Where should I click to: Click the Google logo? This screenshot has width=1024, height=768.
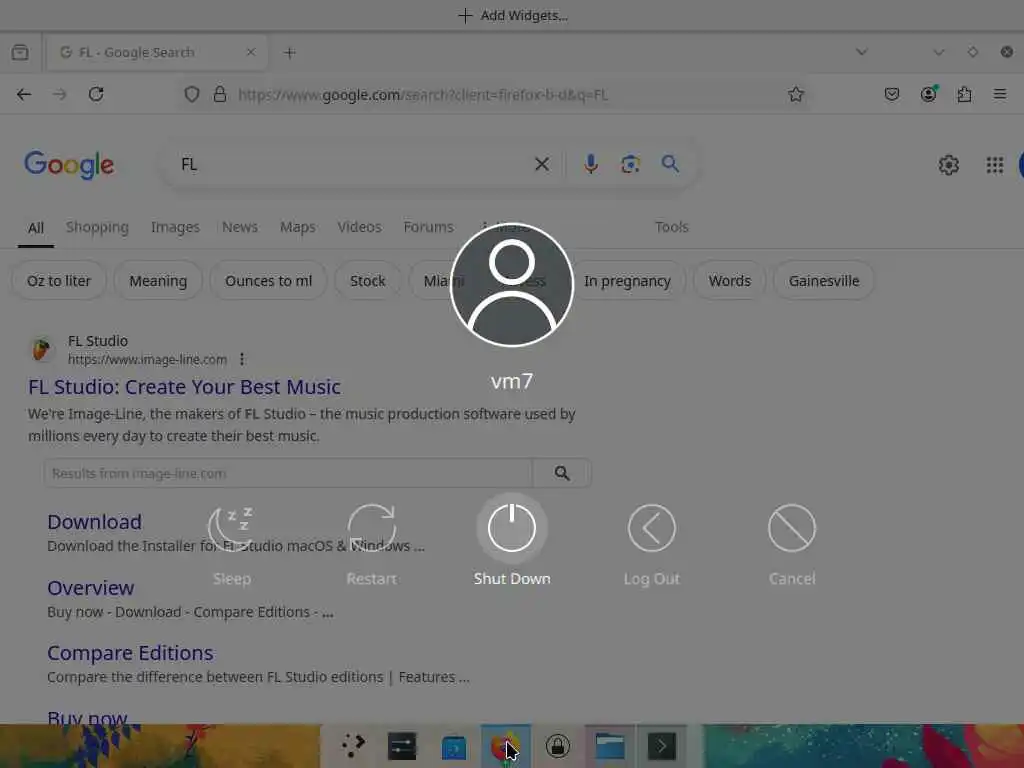click(69, 165)
